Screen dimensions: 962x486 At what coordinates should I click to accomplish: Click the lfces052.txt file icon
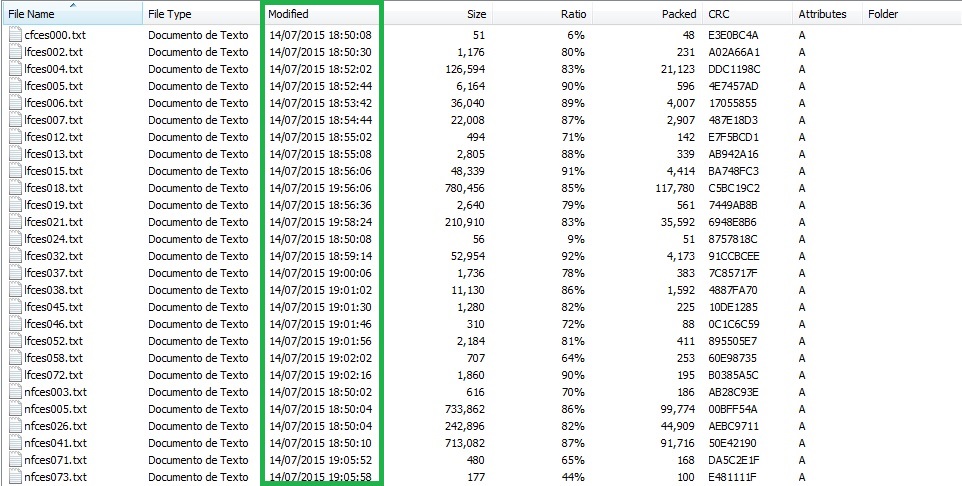(x=15, y=341)
